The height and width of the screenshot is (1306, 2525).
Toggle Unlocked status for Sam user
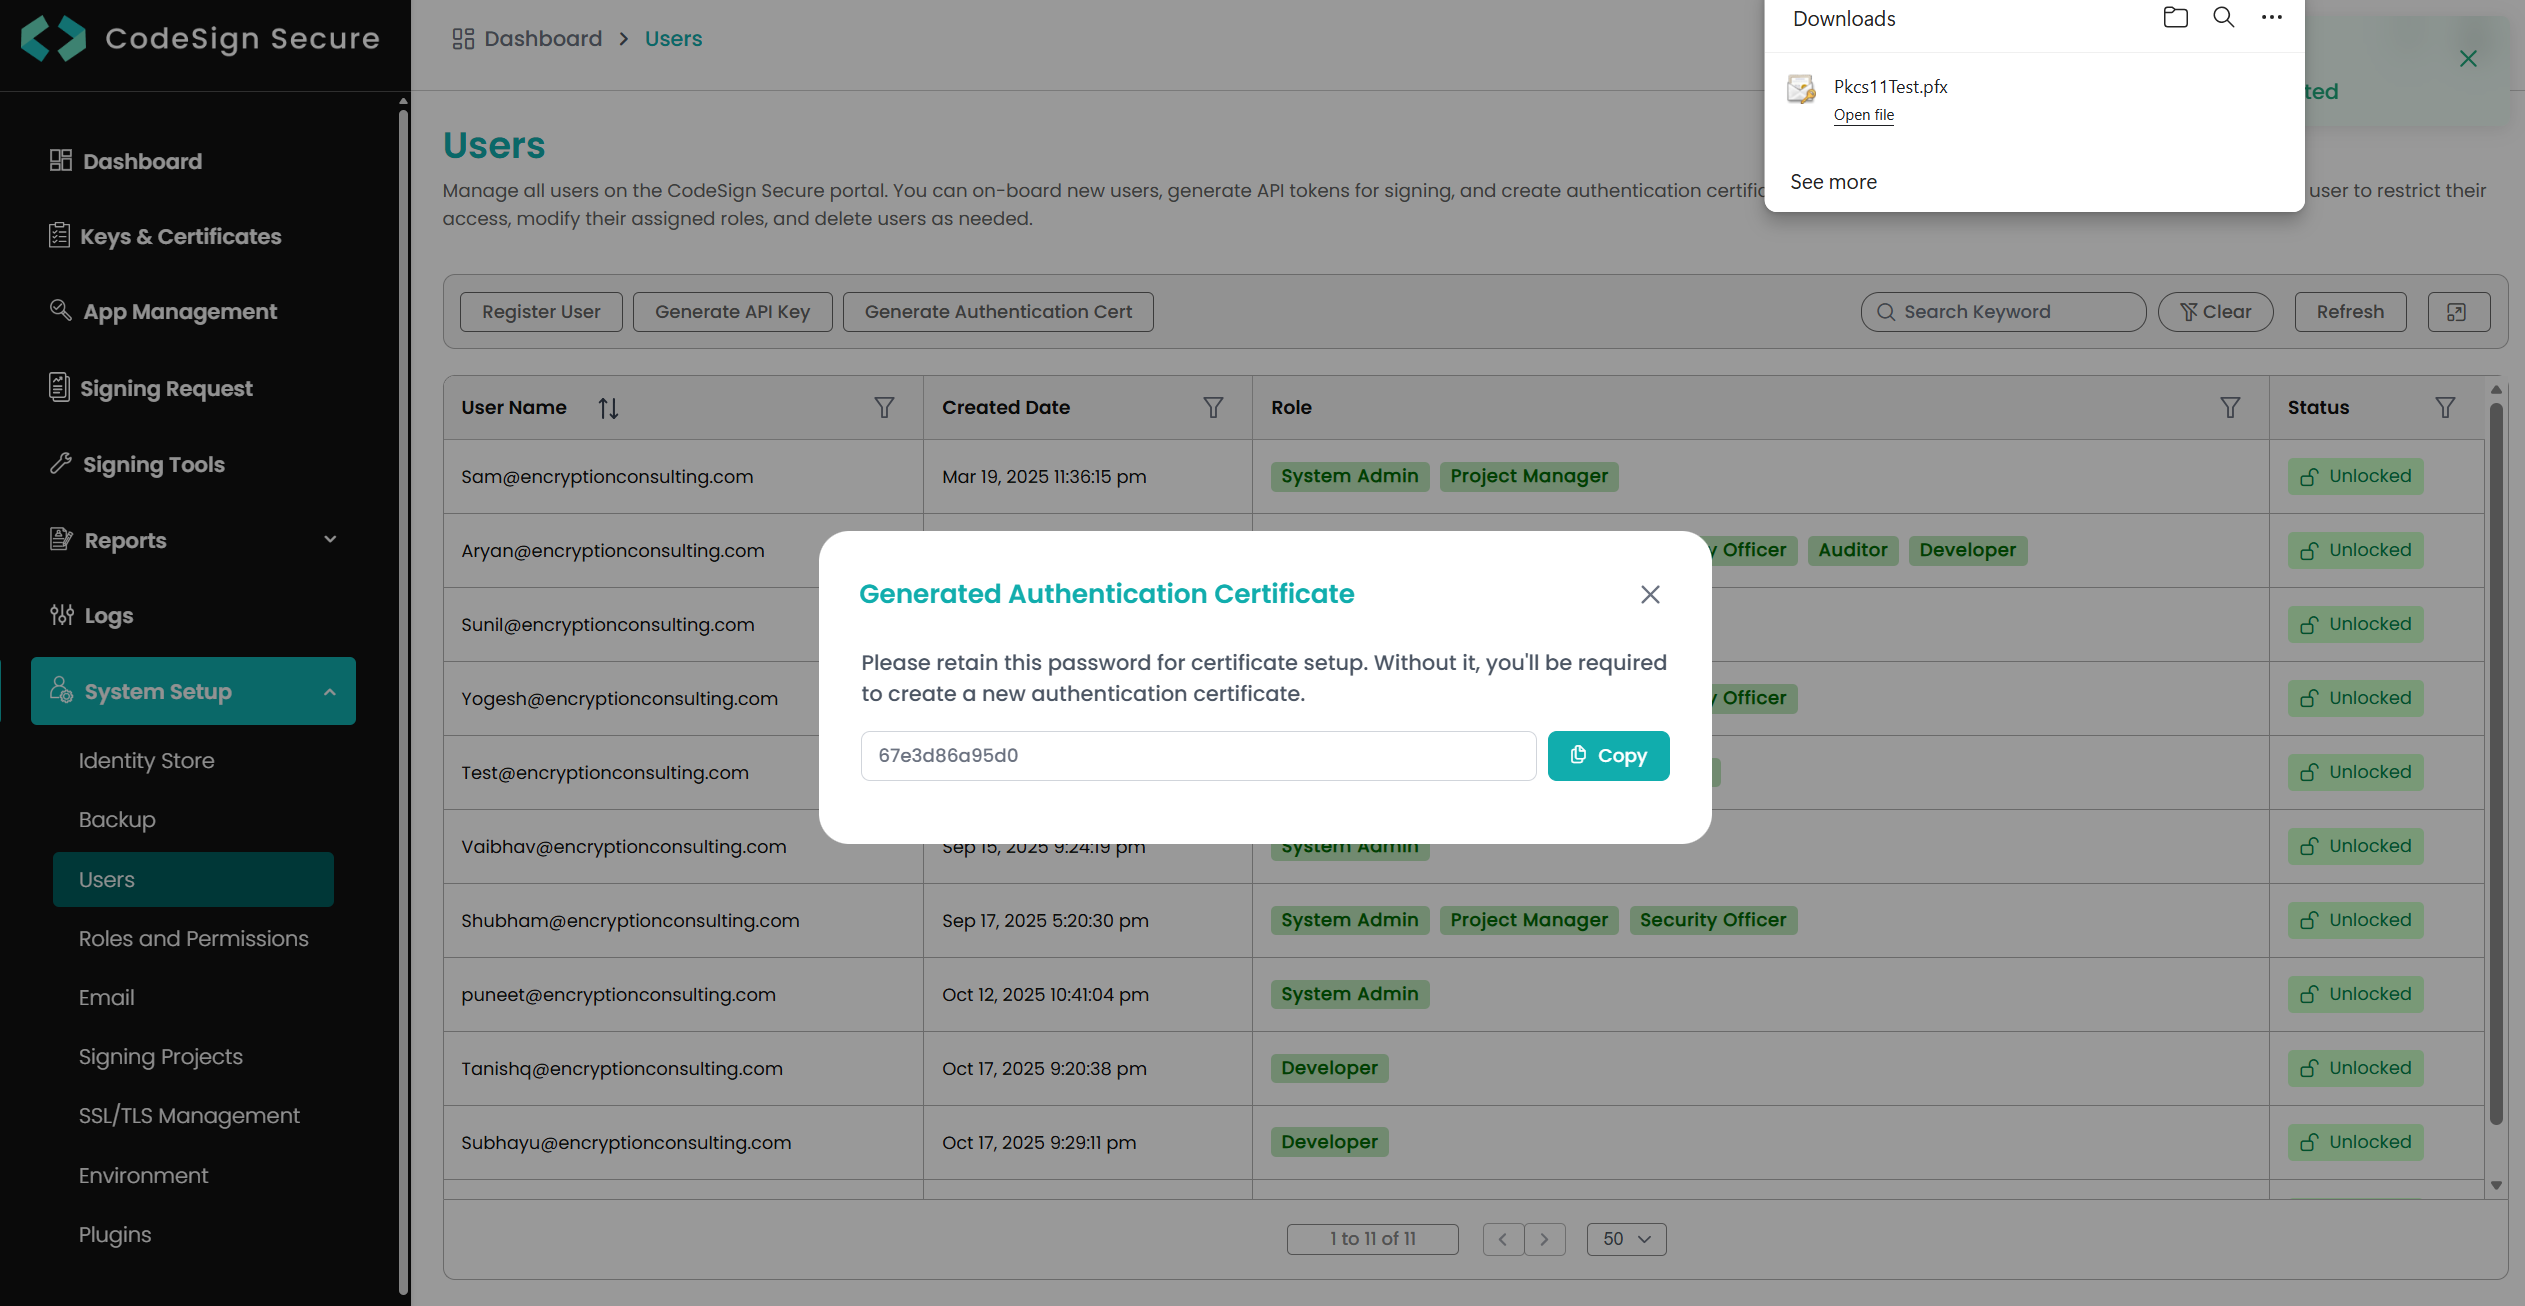(2355, 476)
